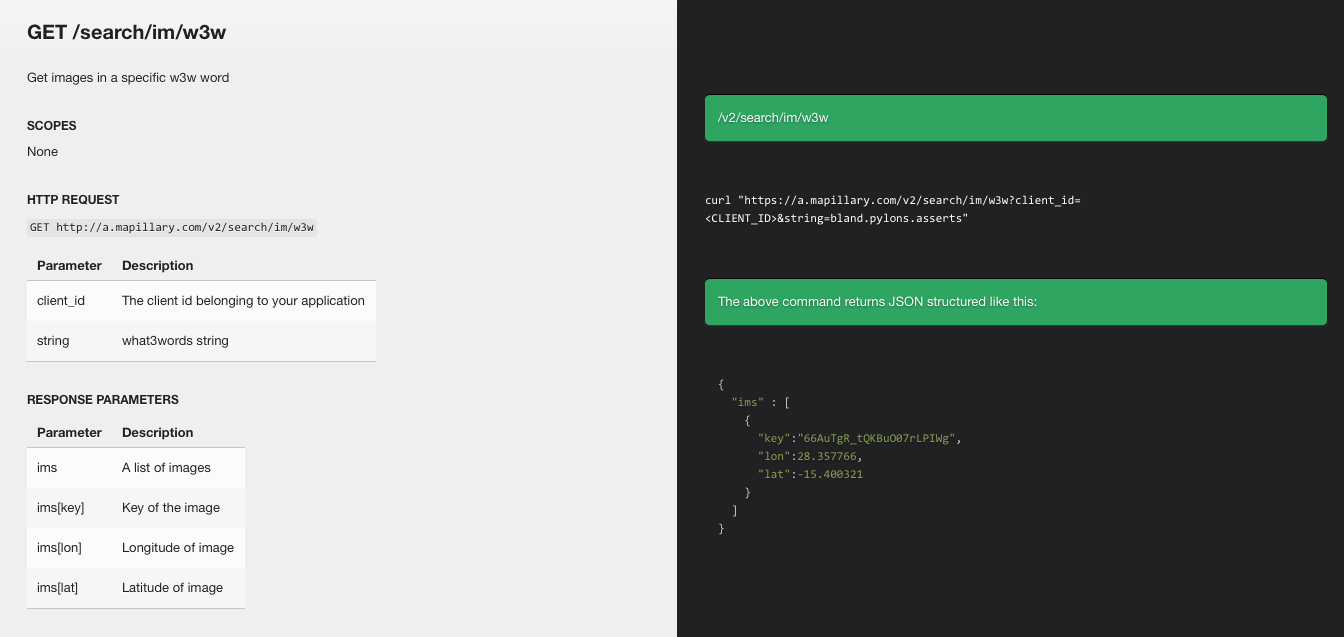Click the "lon" value 28.357766 in JSON
Image resolution: width=1344 pixels, height=637 pixels.
825,457
